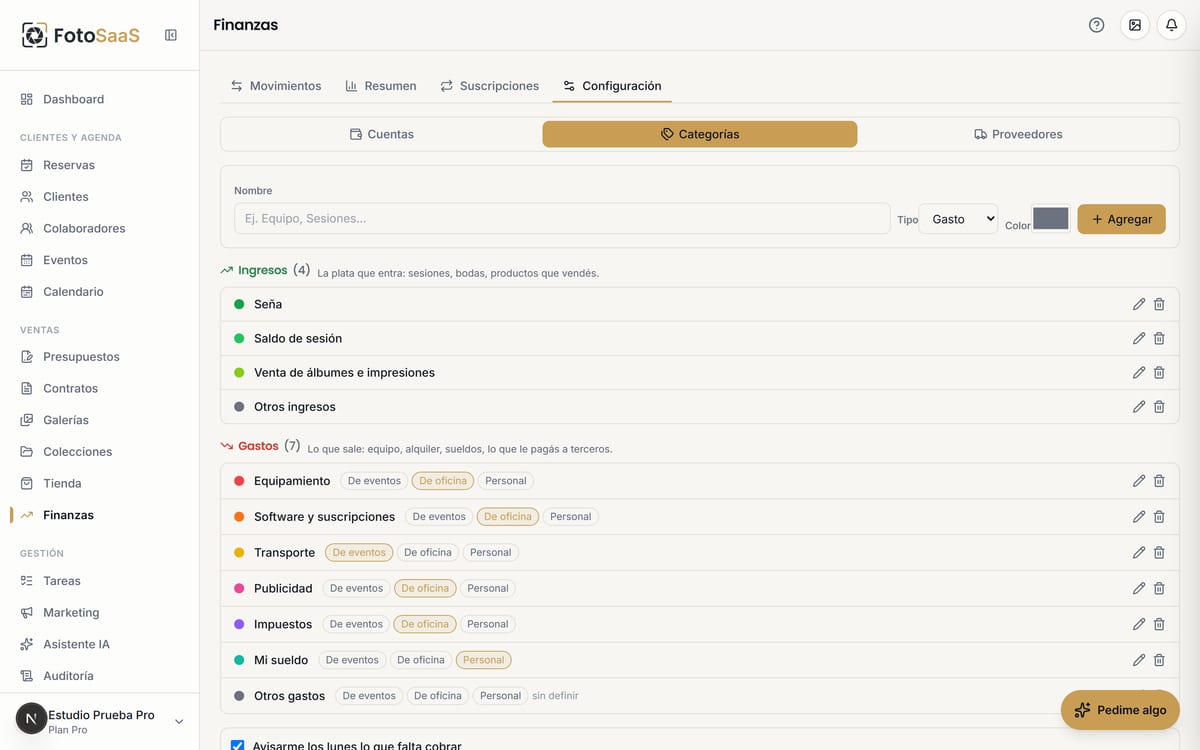Edit the Saldo de sesión category
This screenshot has width=1200, height=750.
click(1139, 338)
